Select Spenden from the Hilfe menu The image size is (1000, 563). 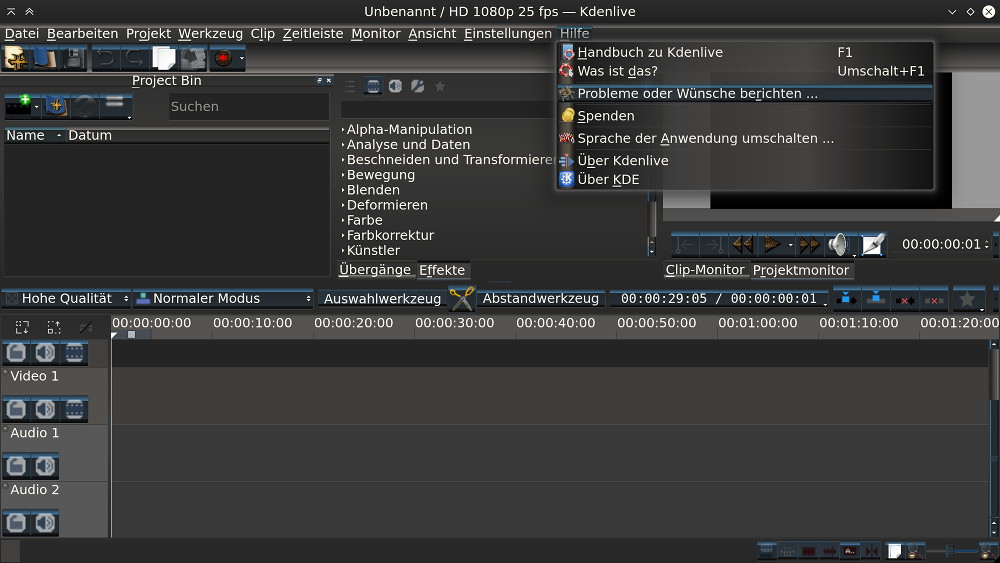click(x=745, y=116)
